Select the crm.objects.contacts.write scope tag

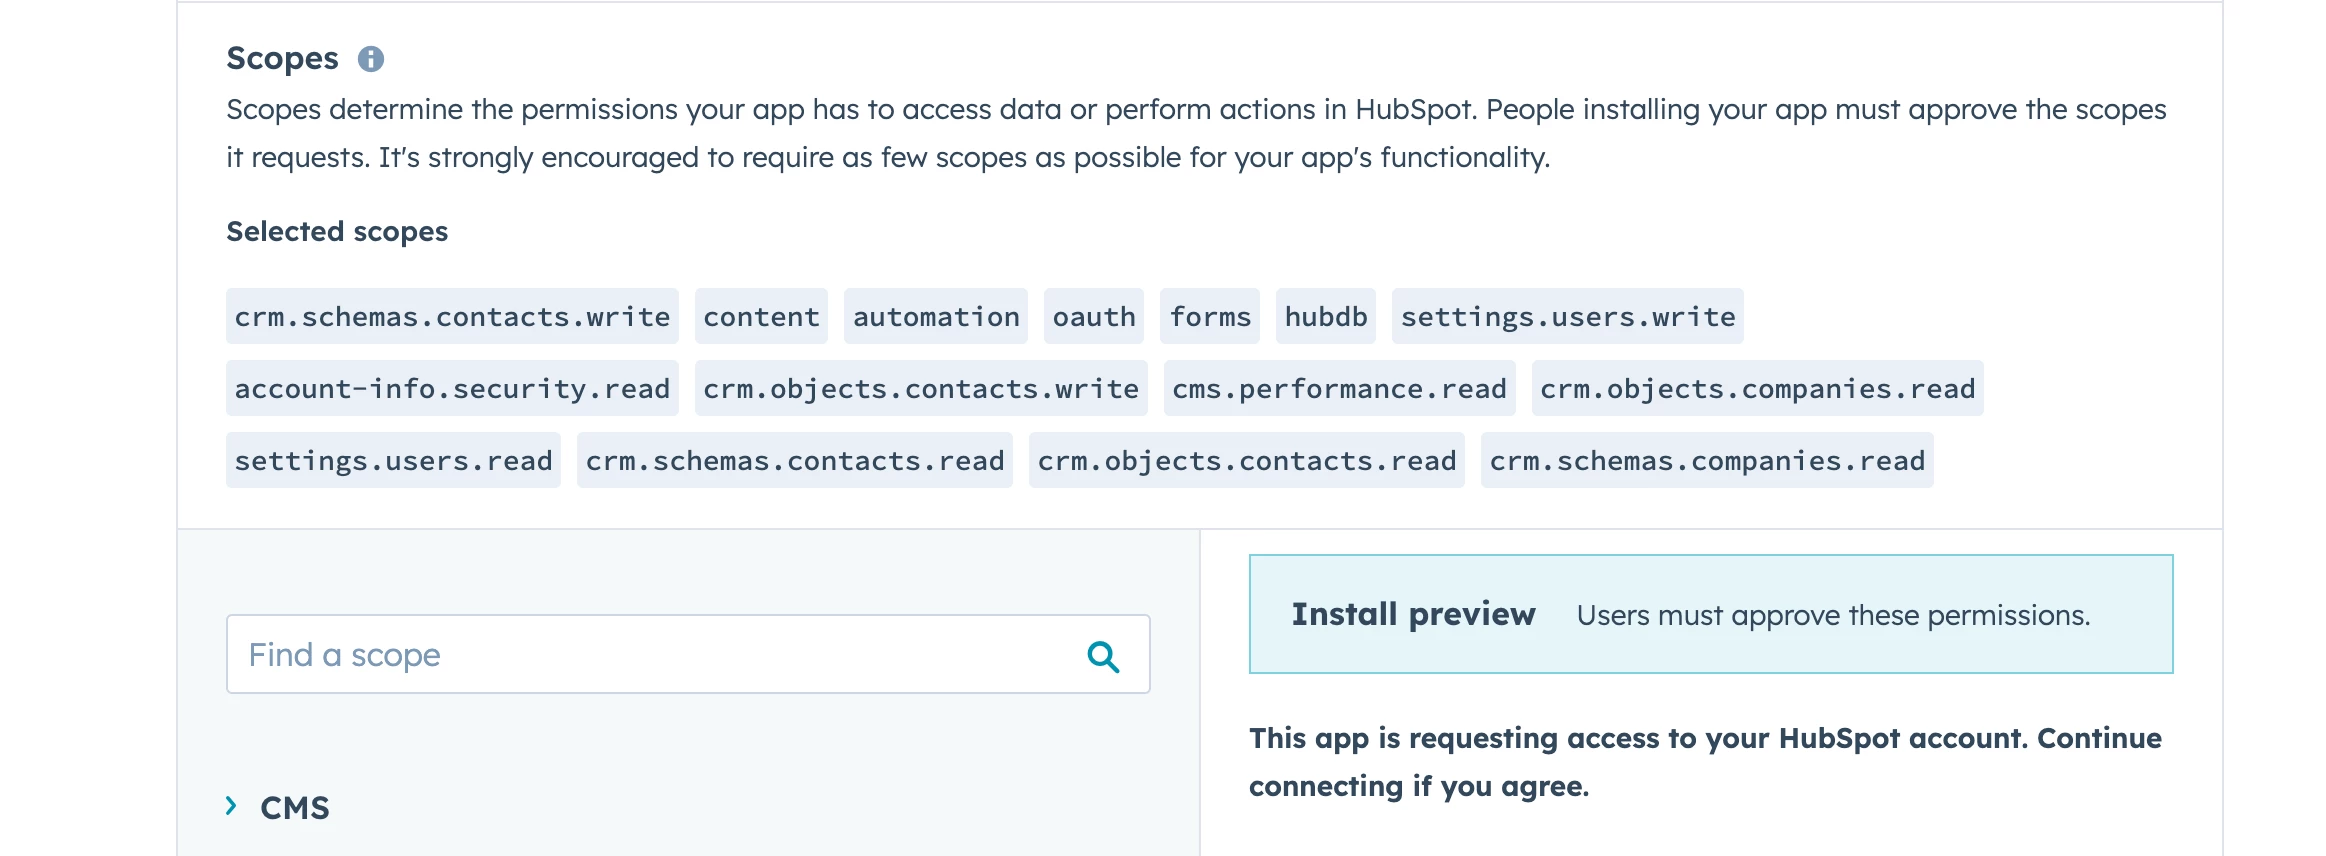click(921, 389)
